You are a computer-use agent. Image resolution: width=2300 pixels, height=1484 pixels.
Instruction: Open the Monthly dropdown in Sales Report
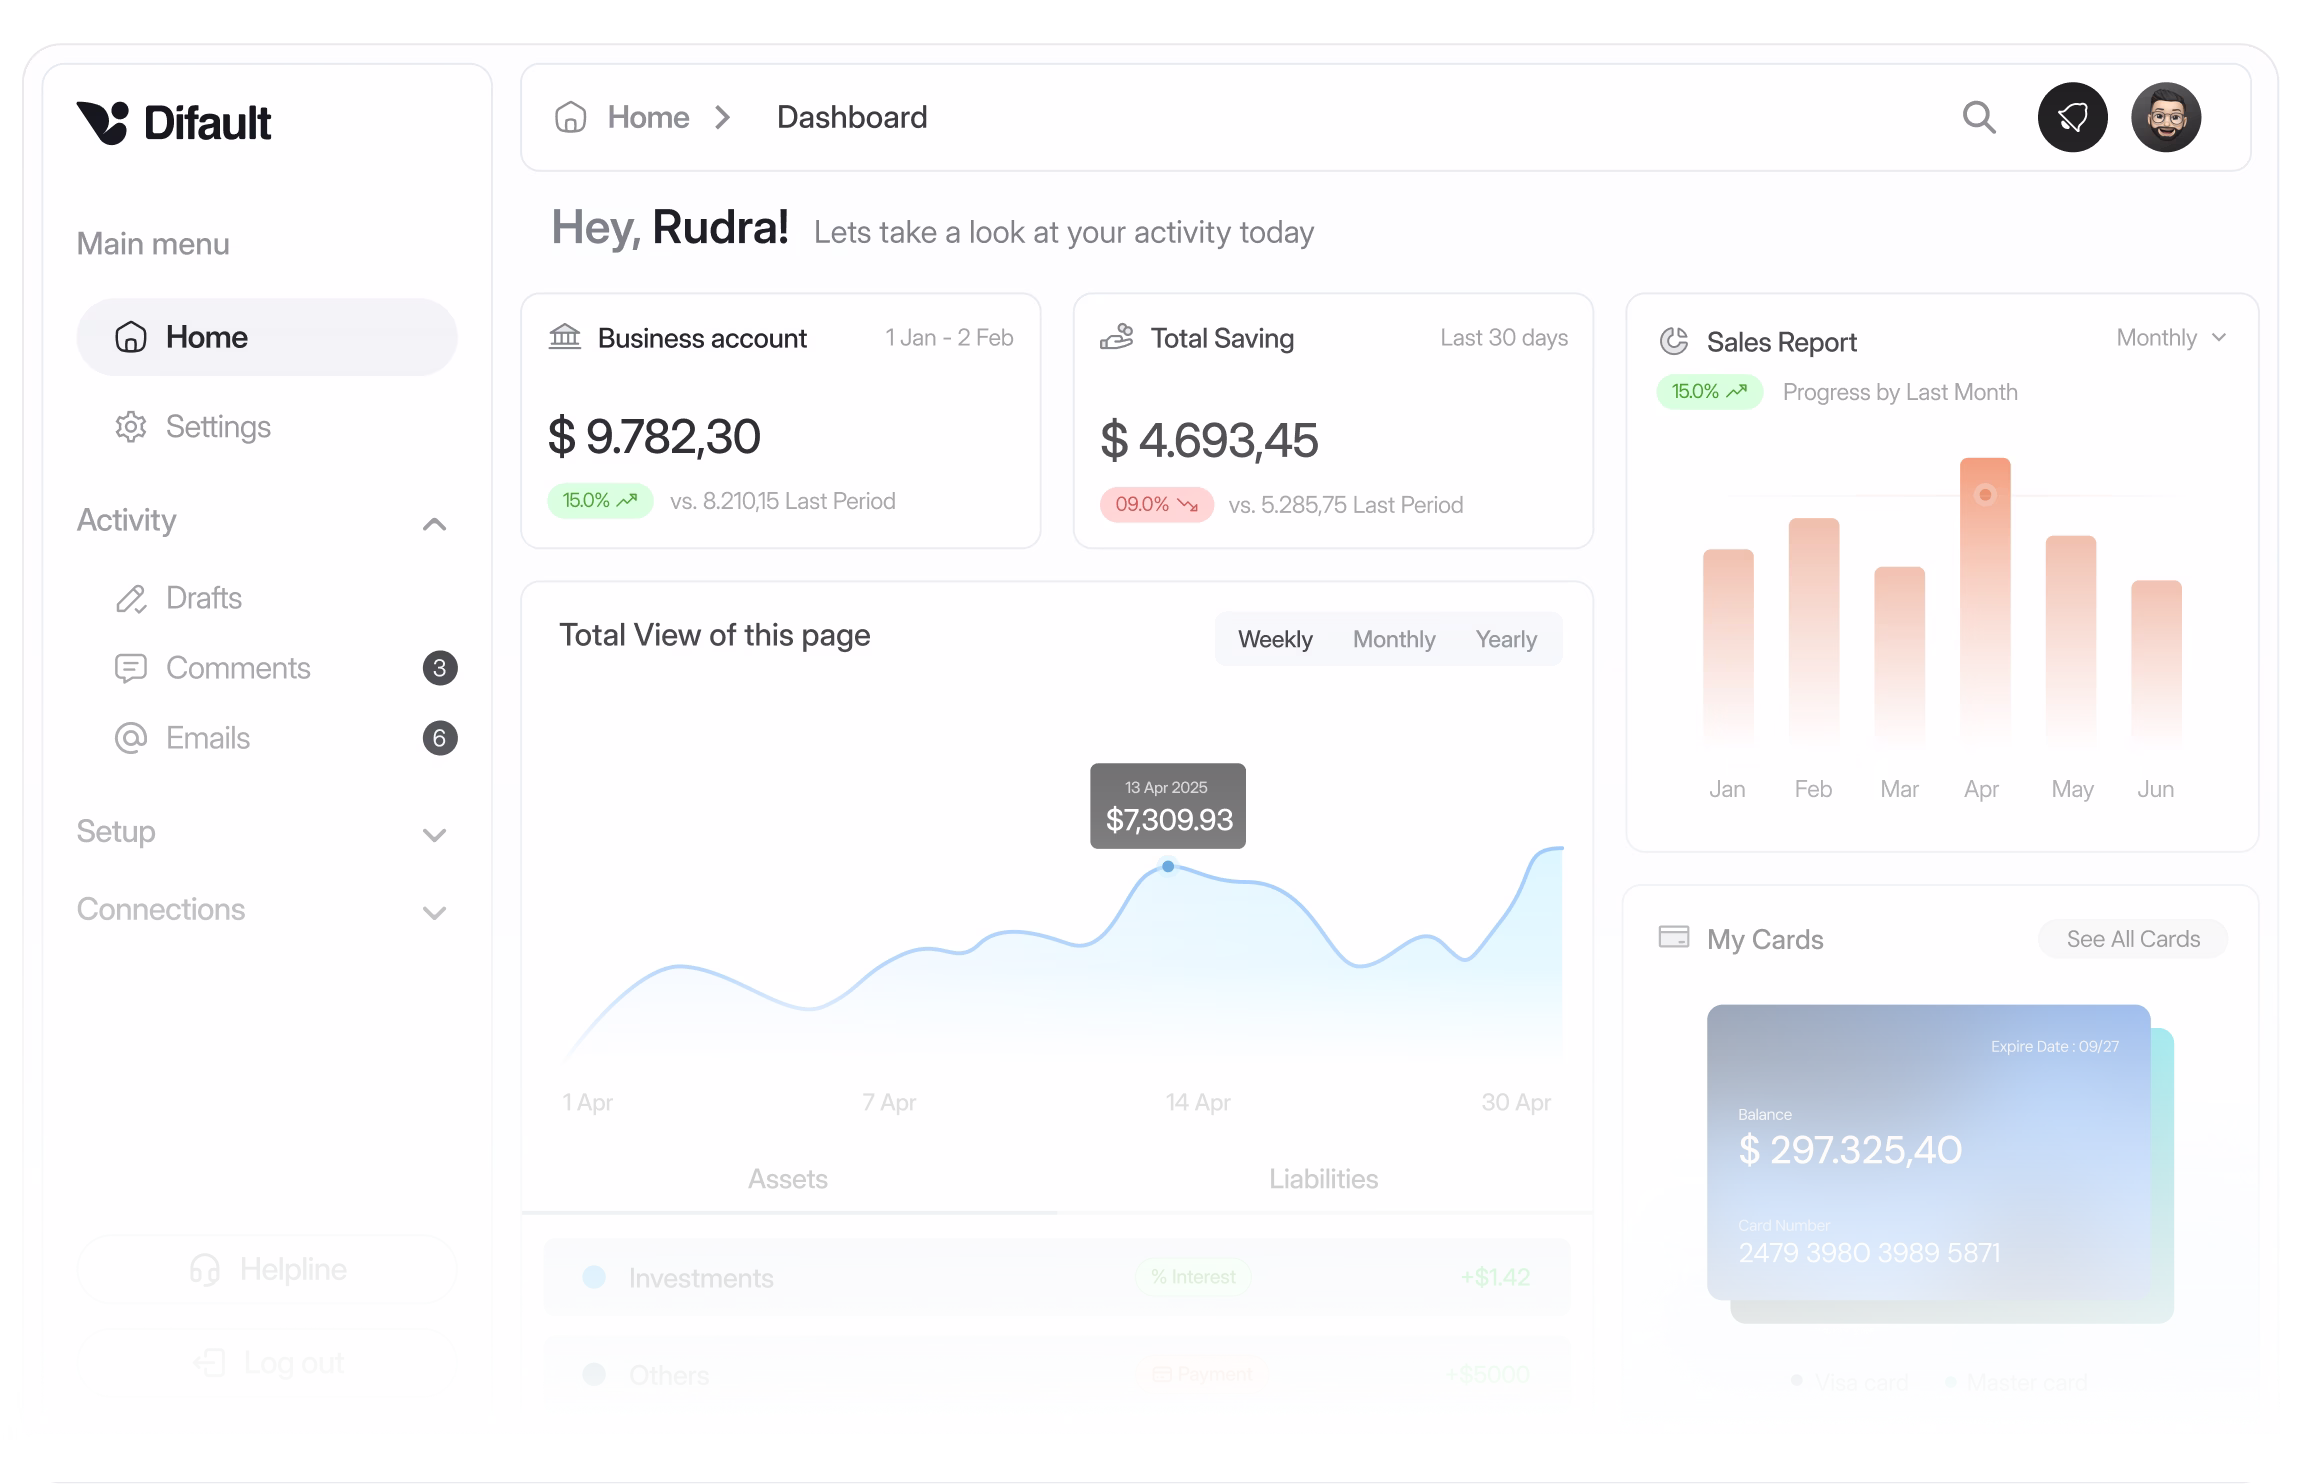pyautogui.click(x=2171, y=337)
